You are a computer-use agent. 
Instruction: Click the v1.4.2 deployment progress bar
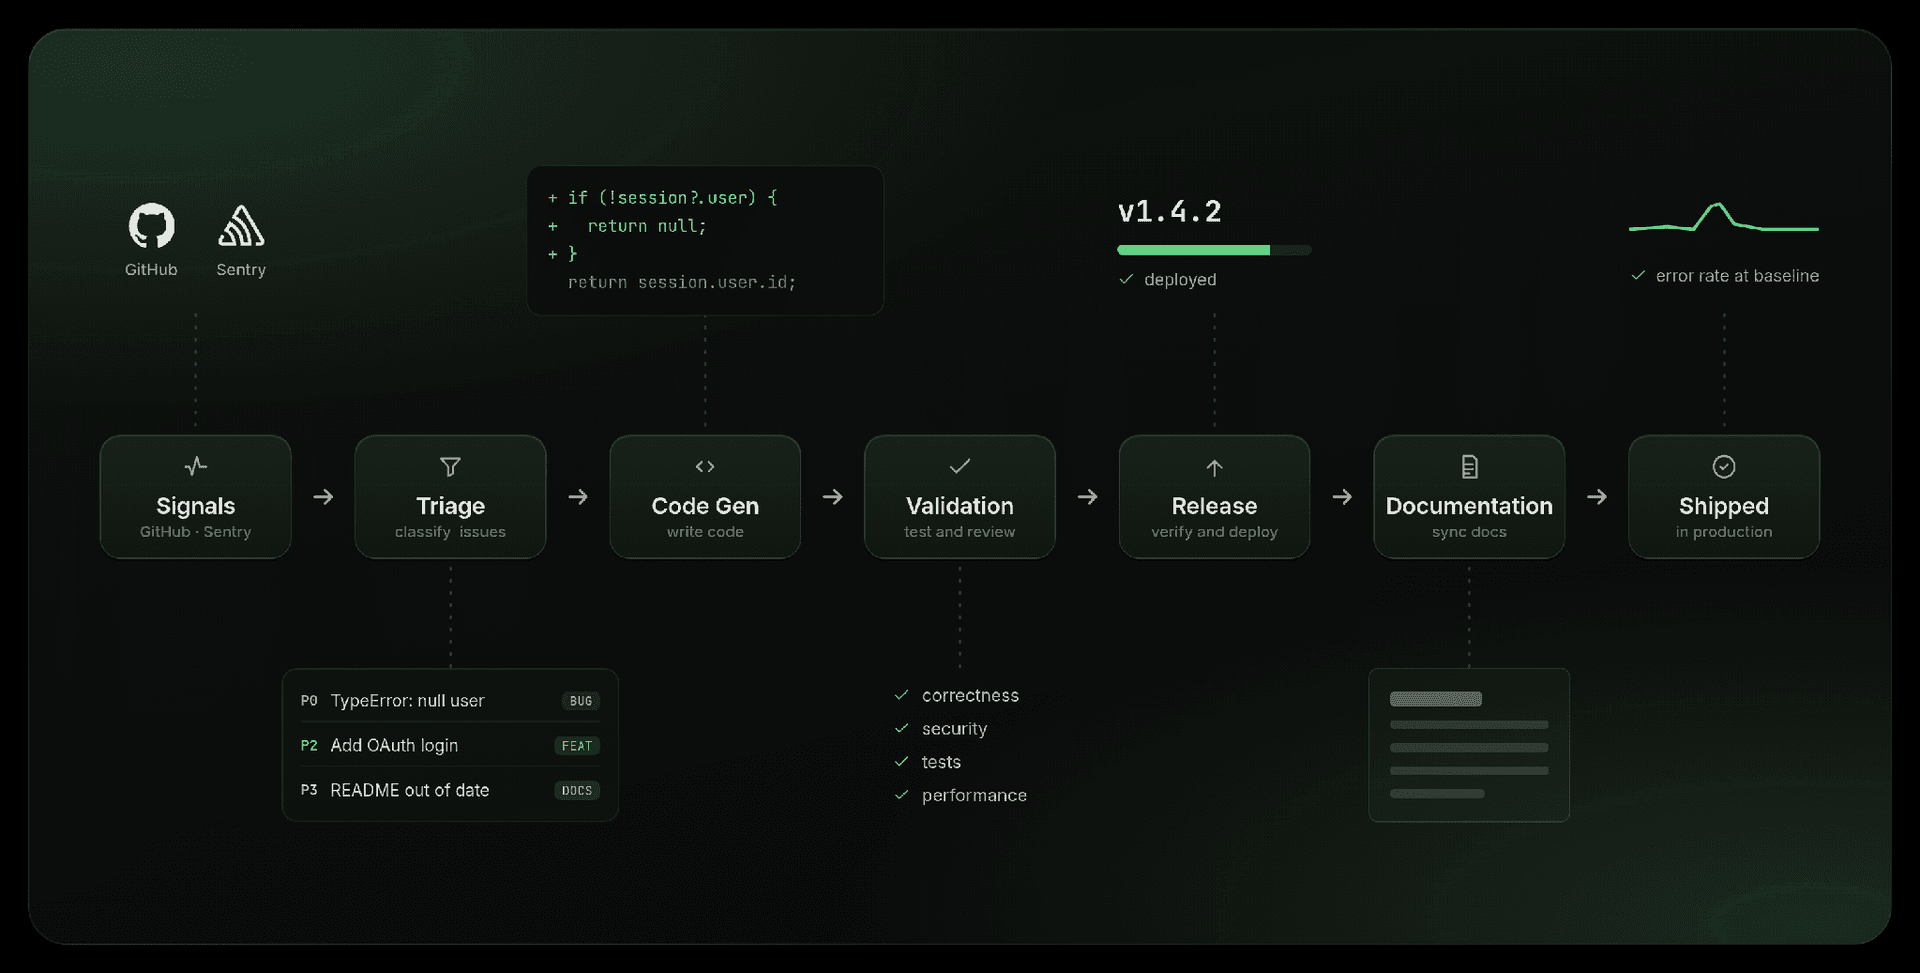click(x=1214, y=250)
